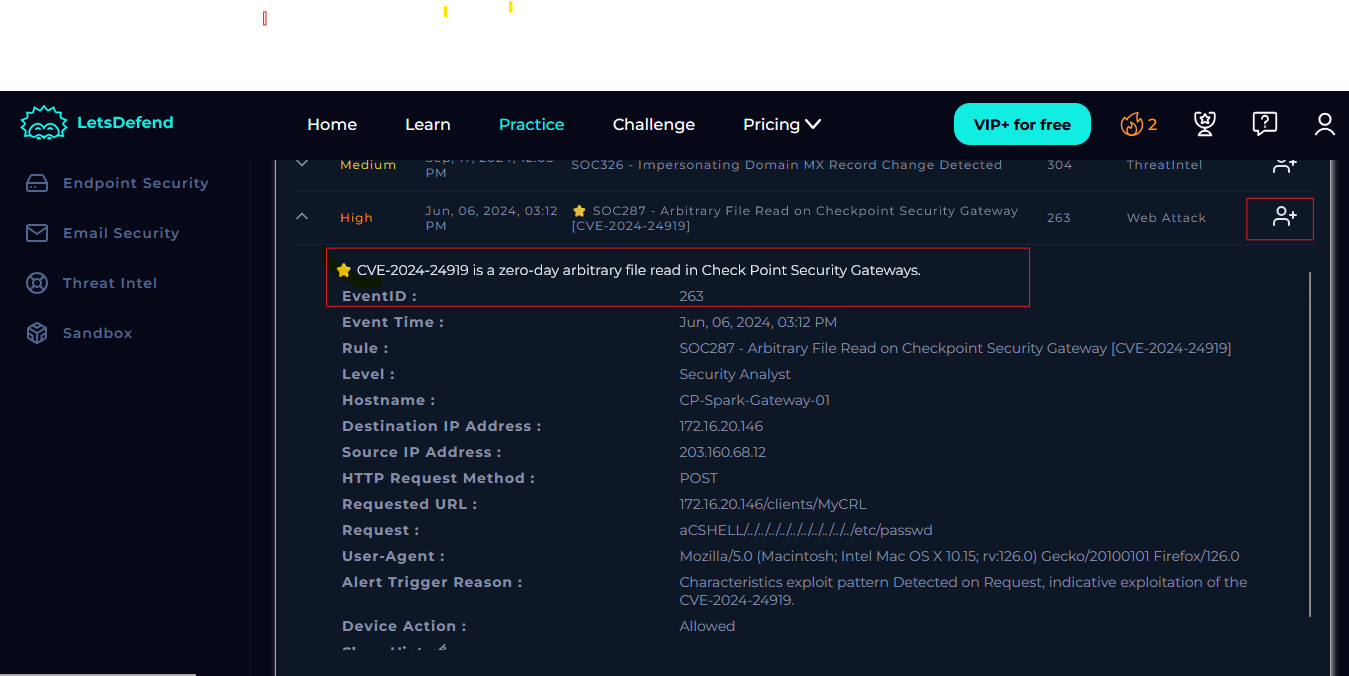Viewport: 1349px width, 676px height.
Task: Go to the Home tab
Action: [332, 124]
